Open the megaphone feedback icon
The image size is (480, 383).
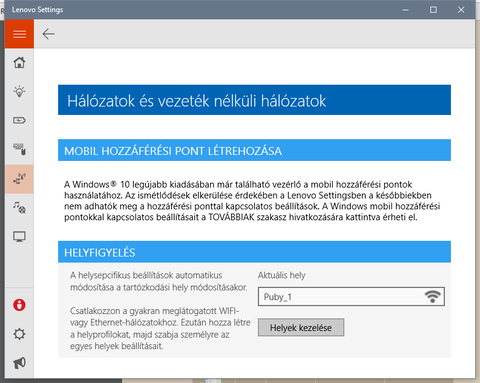point(19,363)
